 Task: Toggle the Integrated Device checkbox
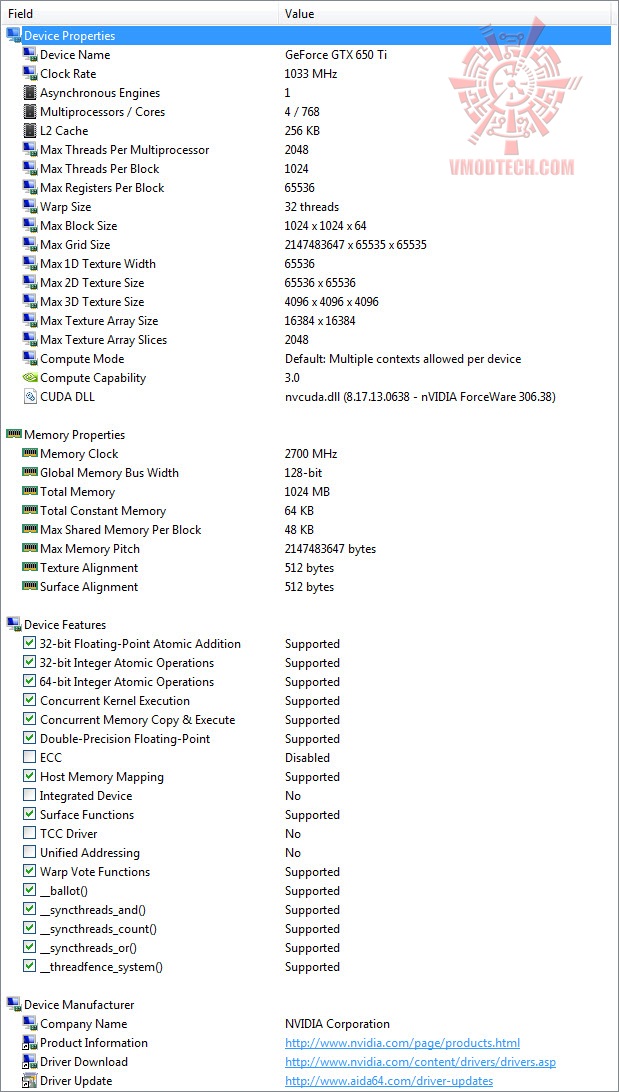point(29,795)
